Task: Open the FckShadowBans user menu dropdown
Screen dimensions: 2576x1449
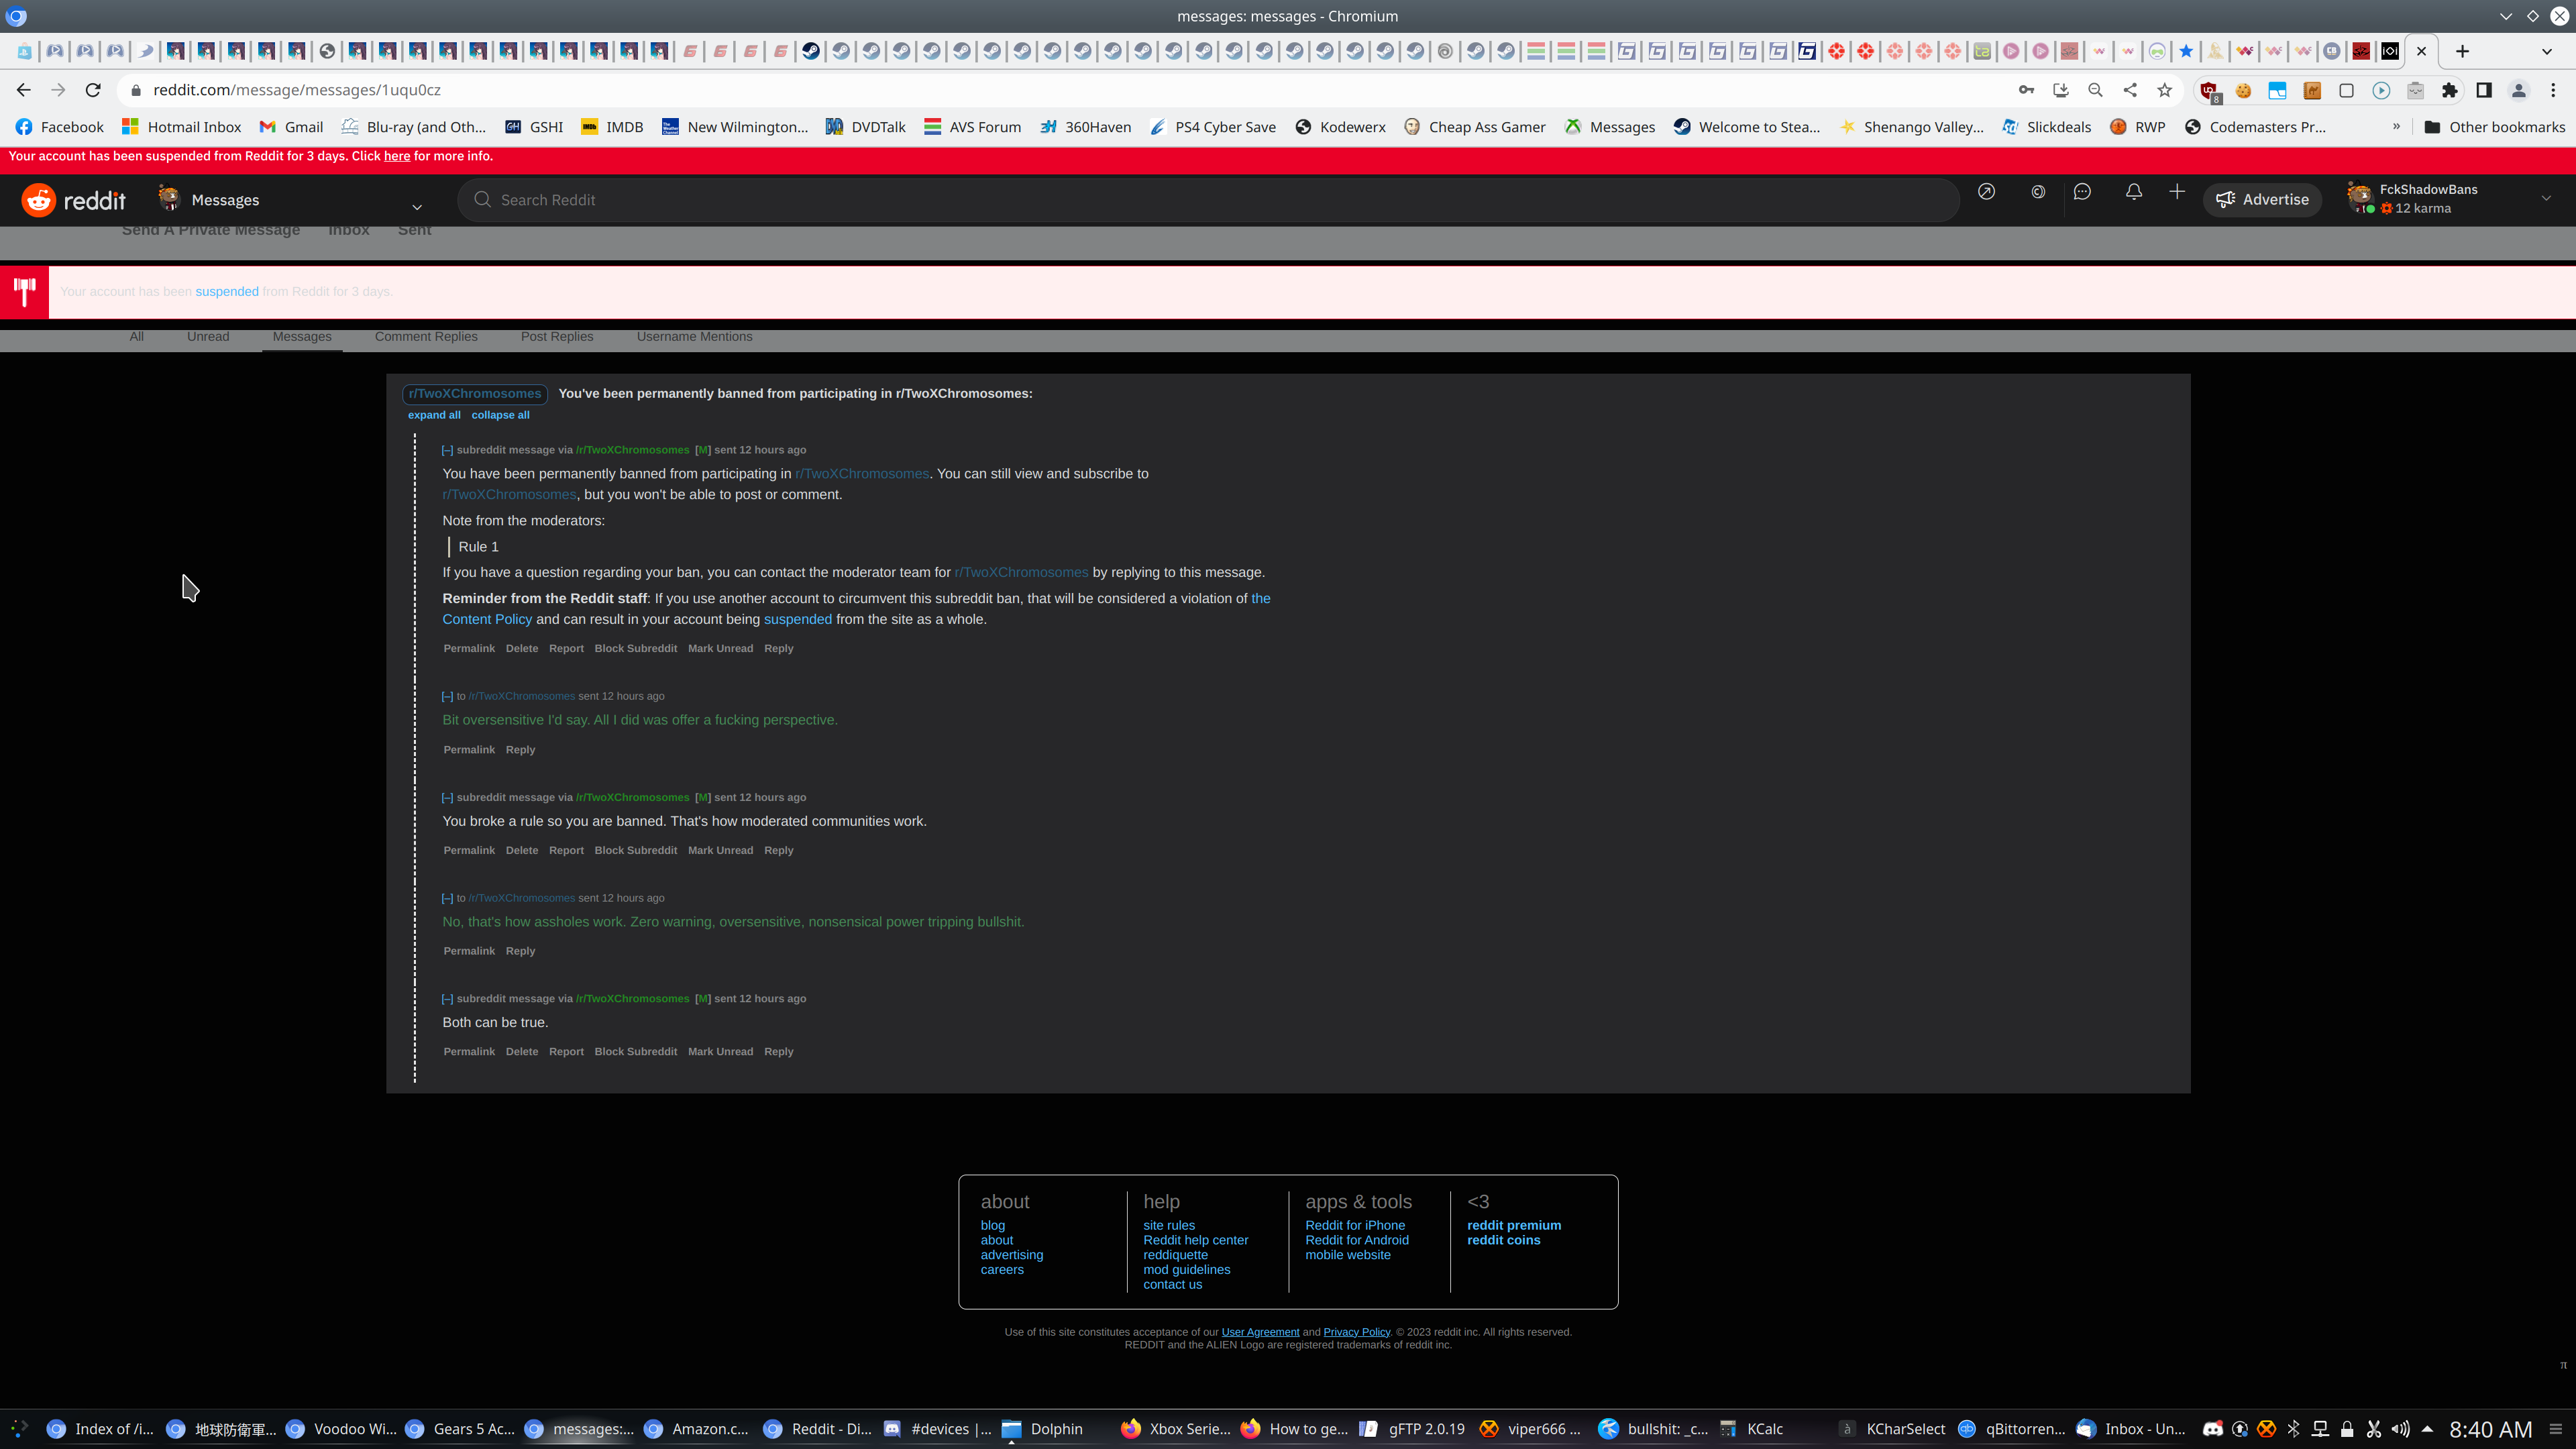Action: pos(2546,199)
